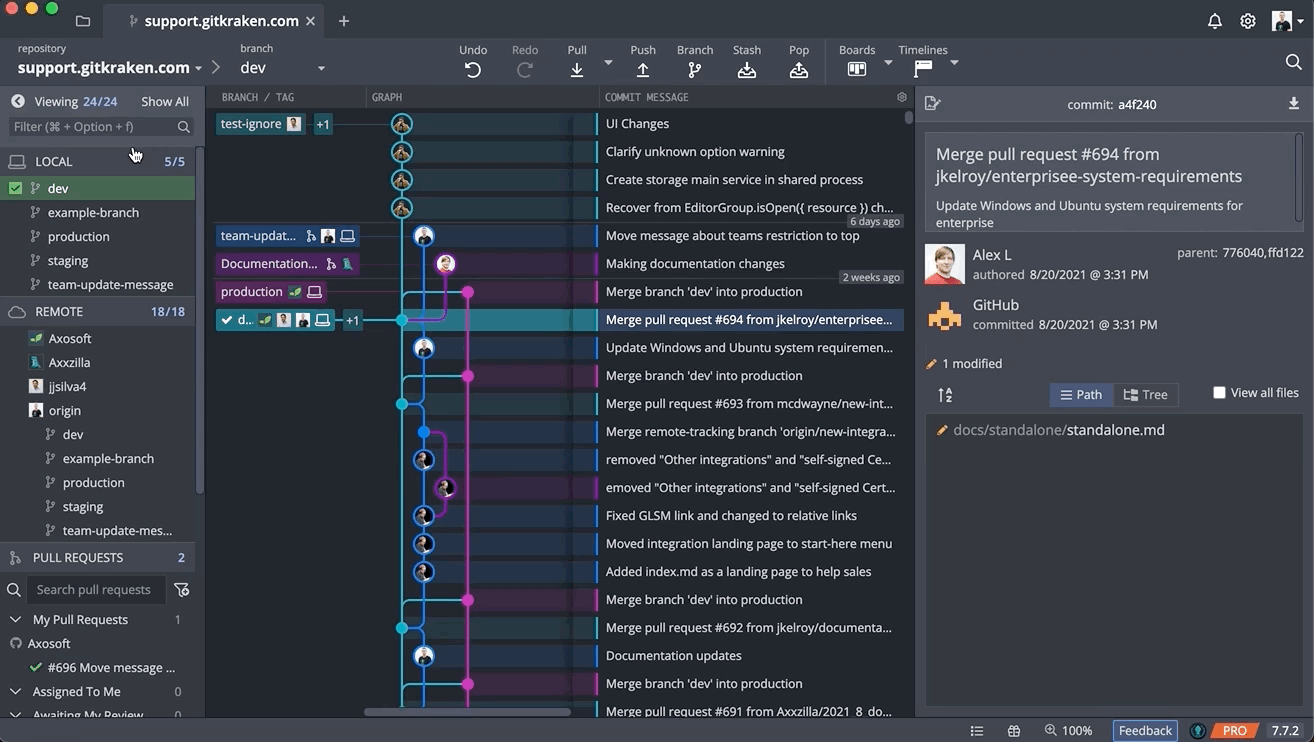1314x742 pixels.
Task: Create a branch using Branch icon
Action: click(x=695, y=70)
